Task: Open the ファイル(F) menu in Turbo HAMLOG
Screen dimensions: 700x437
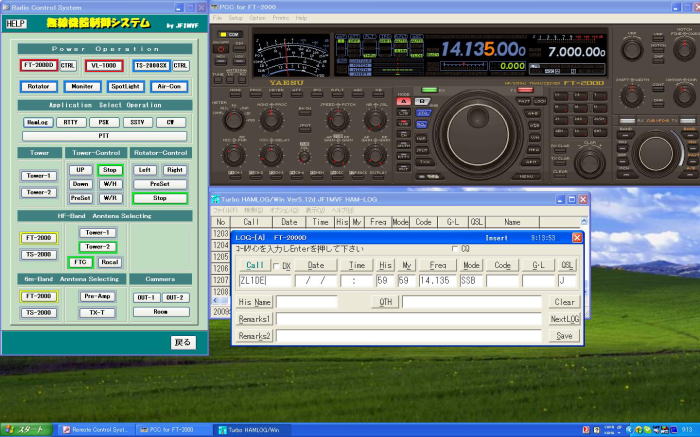Action: [225, 210]
